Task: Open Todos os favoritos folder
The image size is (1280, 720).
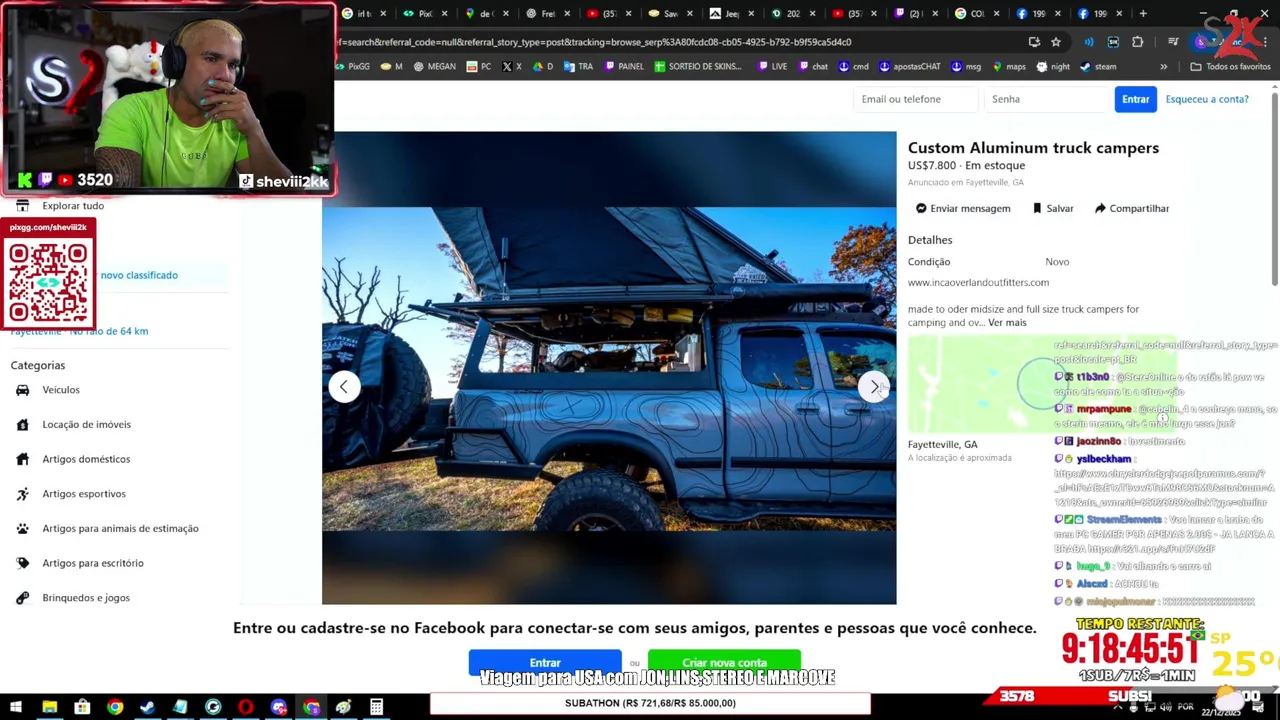Action: point(1230,67)
